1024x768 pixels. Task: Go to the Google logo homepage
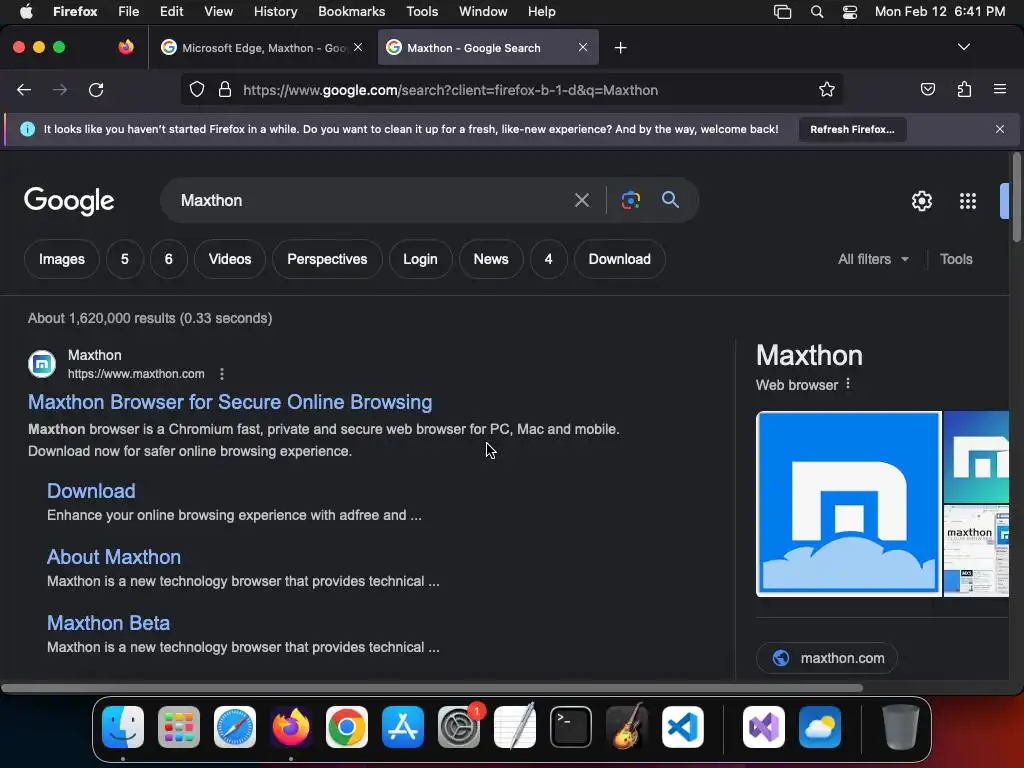click(x=69, y=200)
